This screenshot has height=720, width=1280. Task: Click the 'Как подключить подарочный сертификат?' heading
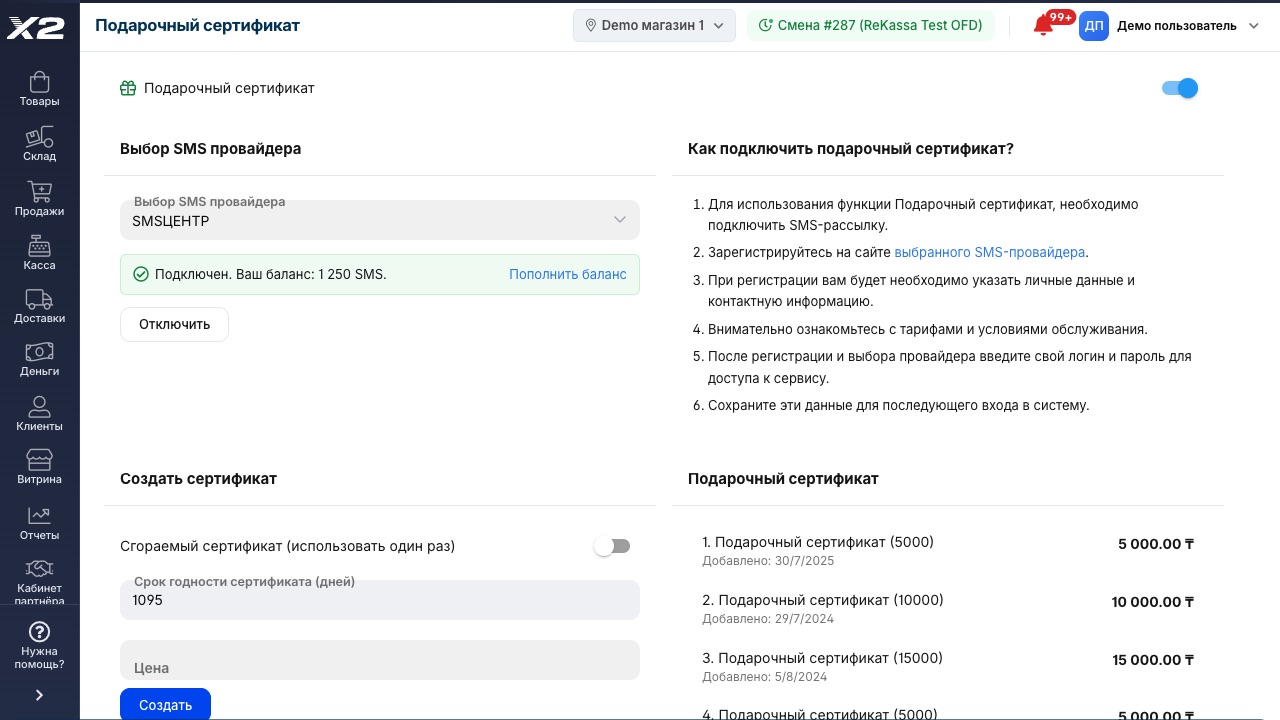(851, 149)
